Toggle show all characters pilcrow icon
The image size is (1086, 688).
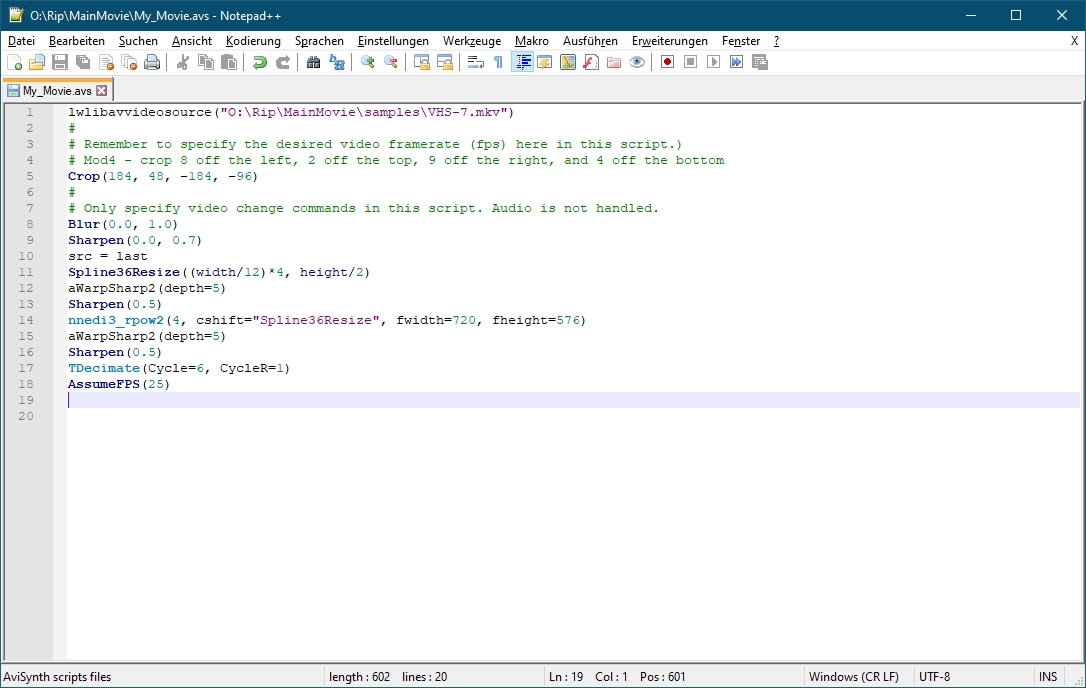498,62
